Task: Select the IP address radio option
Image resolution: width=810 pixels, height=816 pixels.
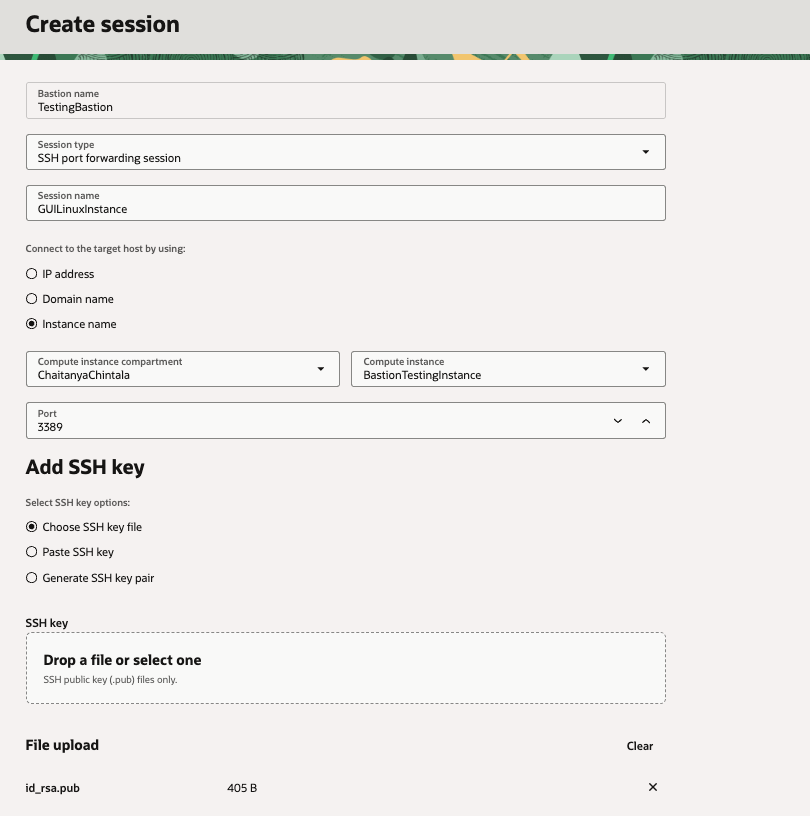Action: tap(32, 274)
